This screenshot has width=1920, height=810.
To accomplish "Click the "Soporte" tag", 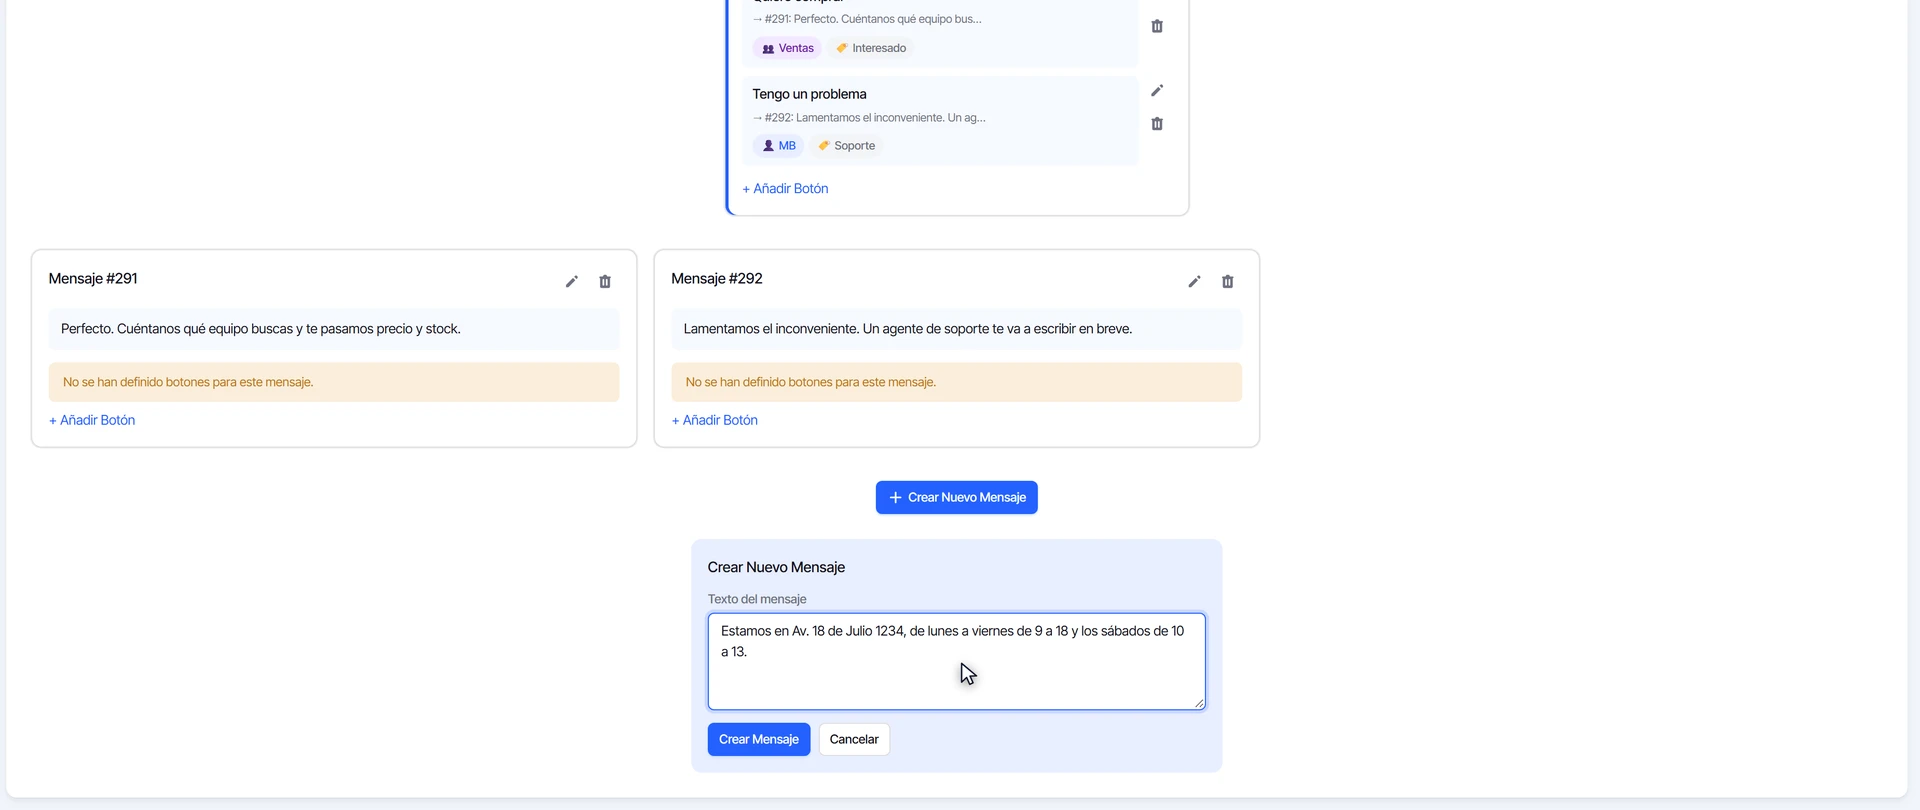I will point(846,146).
